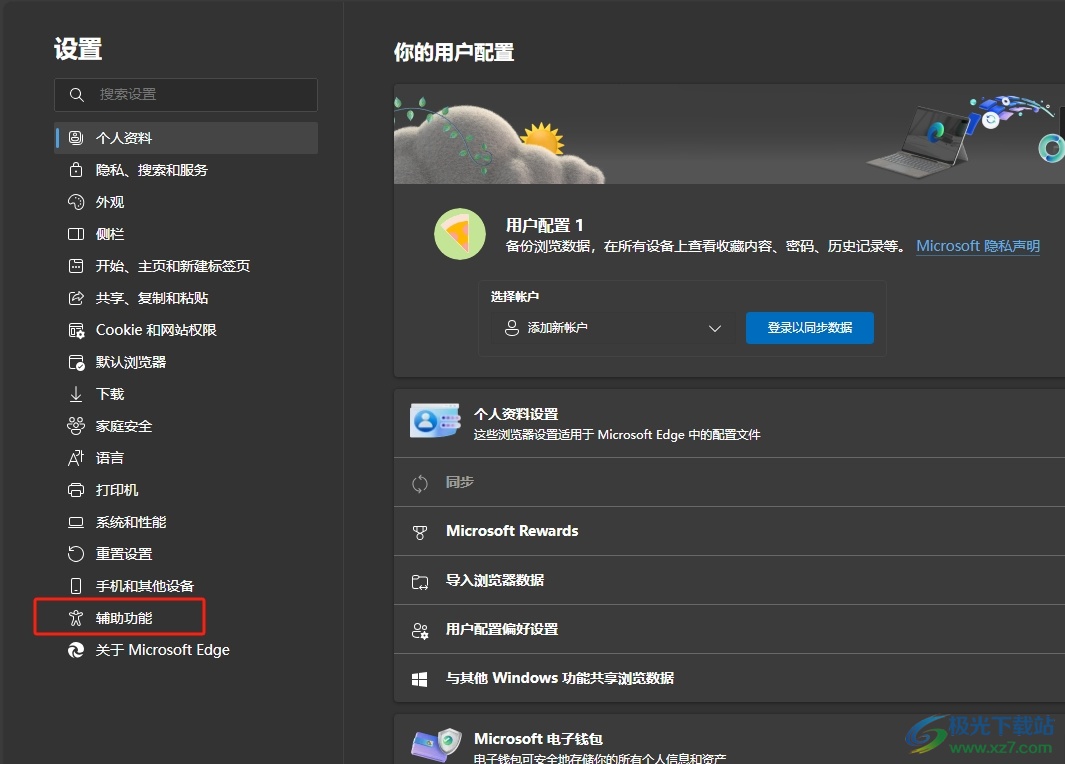The image size is (1065, 764).
Task: Click the Microsoft 电子钱包 wallet icon
Action: click(436, 744)
